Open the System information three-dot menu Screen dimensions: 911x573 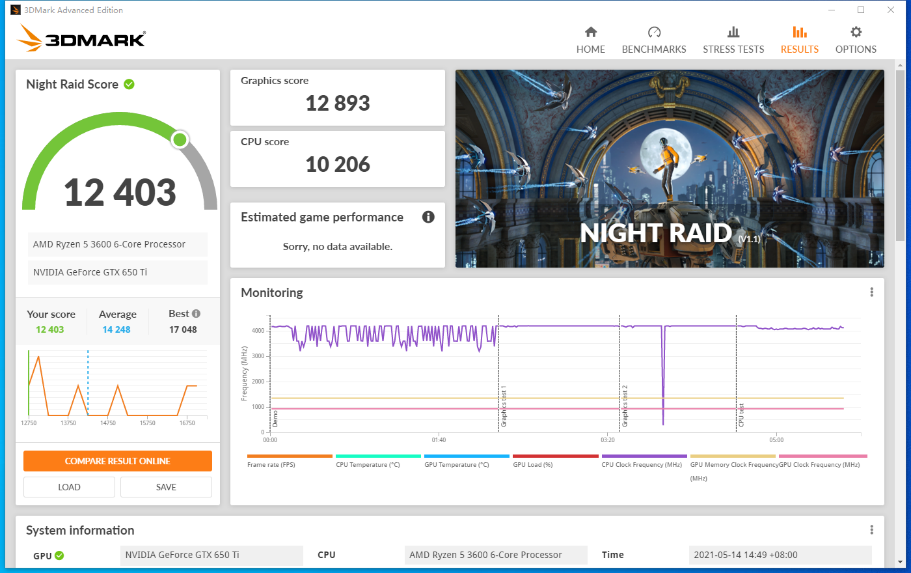[871, 530]
